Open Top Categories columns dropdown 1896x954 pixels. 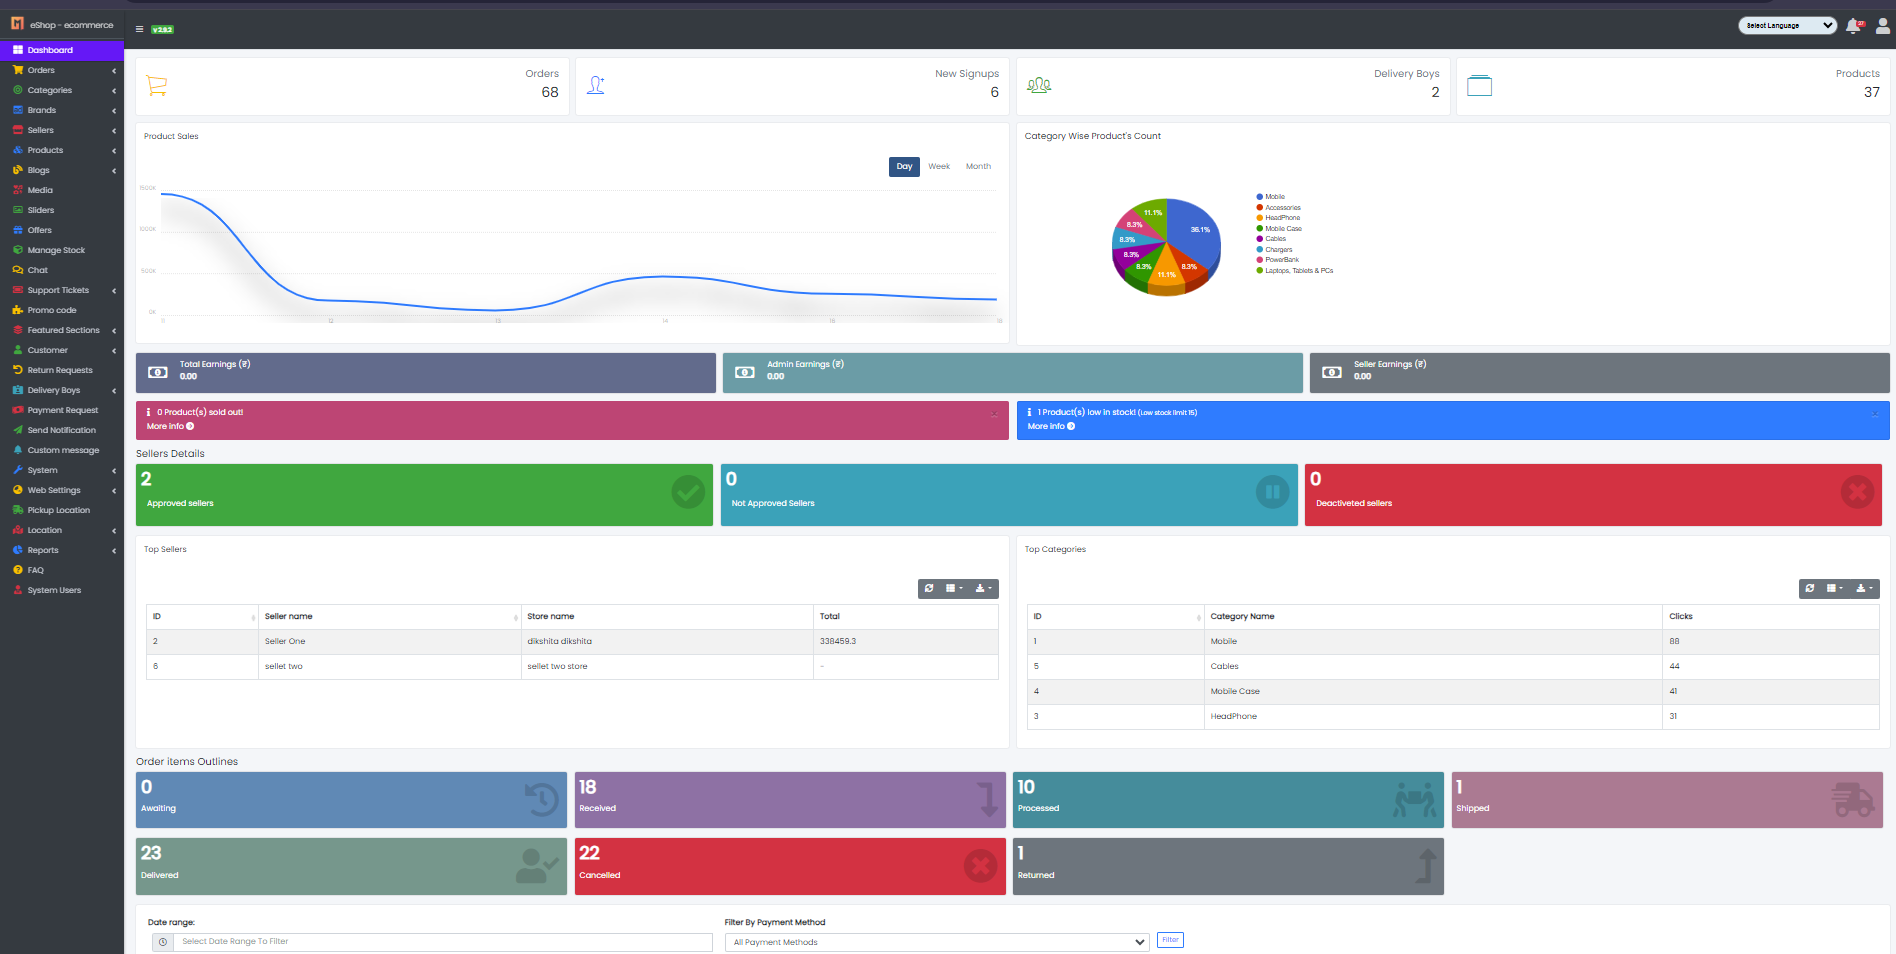(x=1835, y=589)
